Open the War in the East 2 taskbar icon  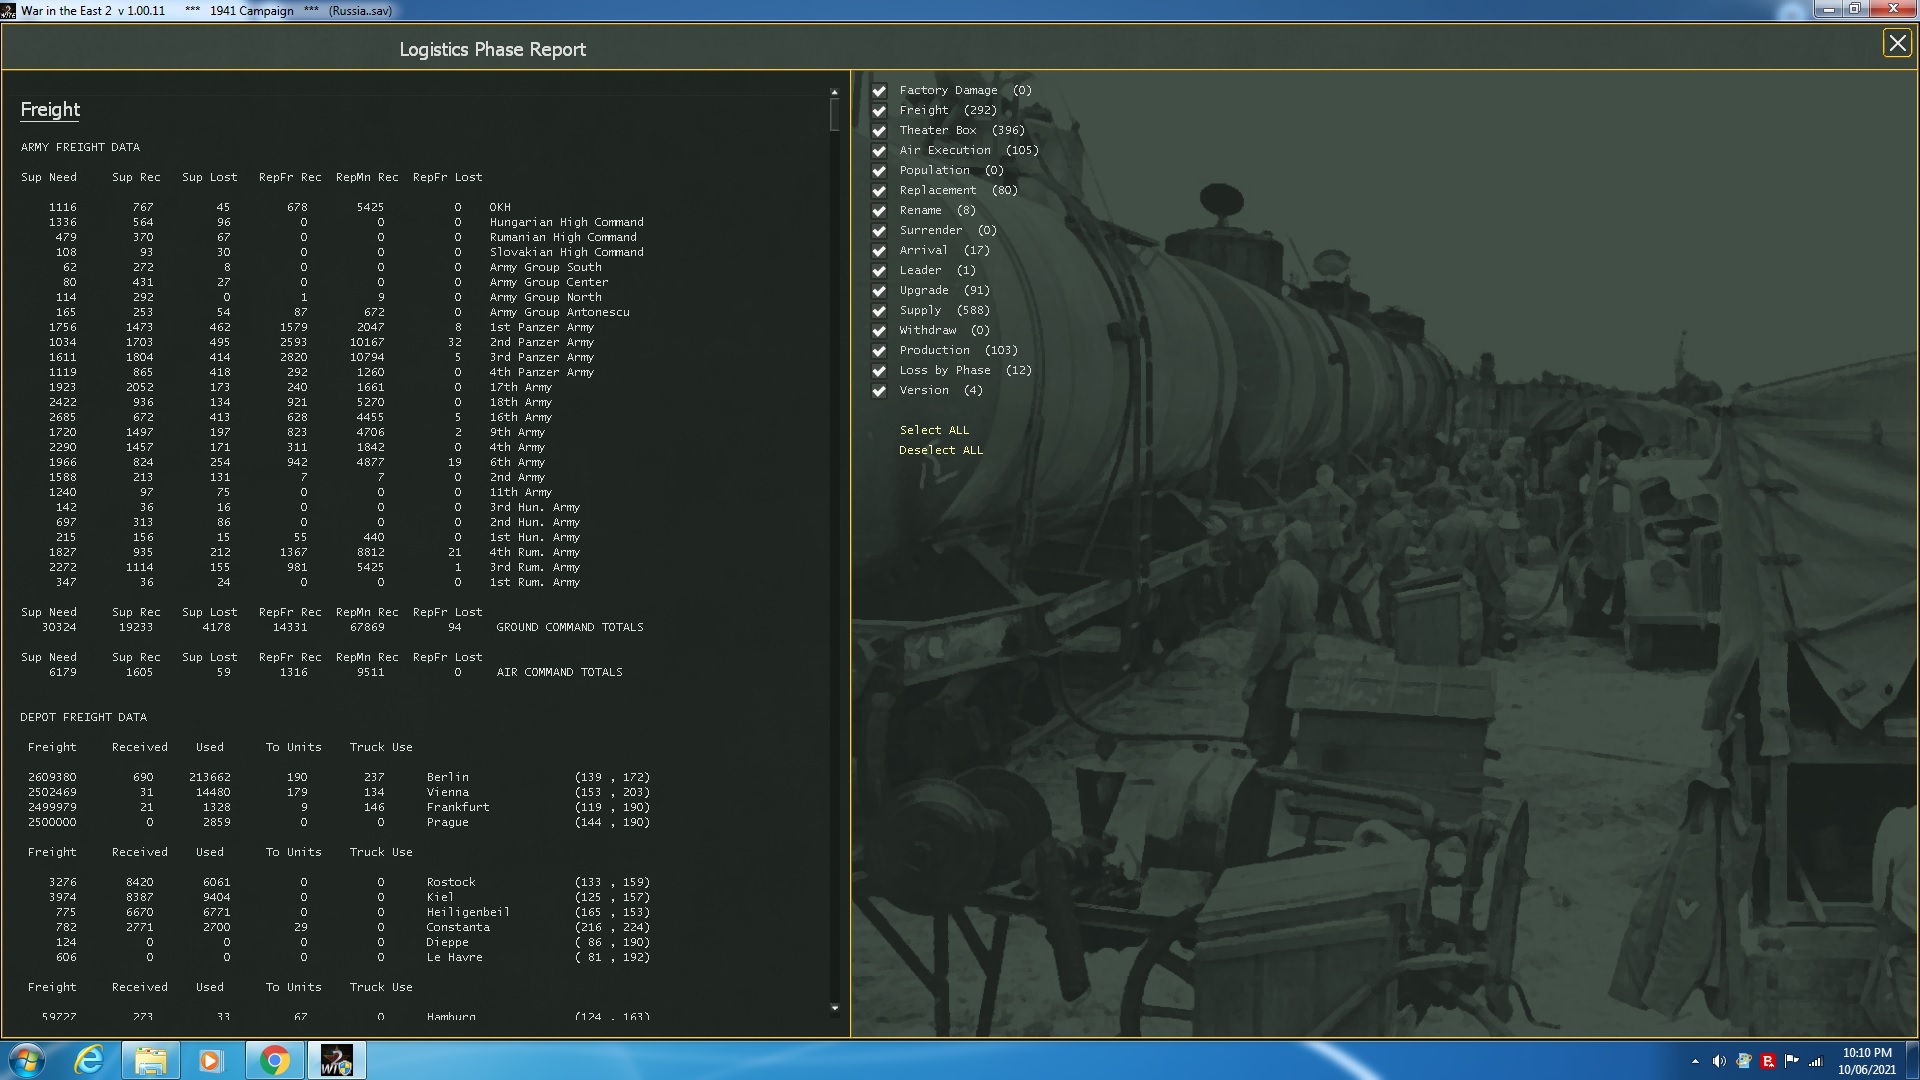(337, 1059)
